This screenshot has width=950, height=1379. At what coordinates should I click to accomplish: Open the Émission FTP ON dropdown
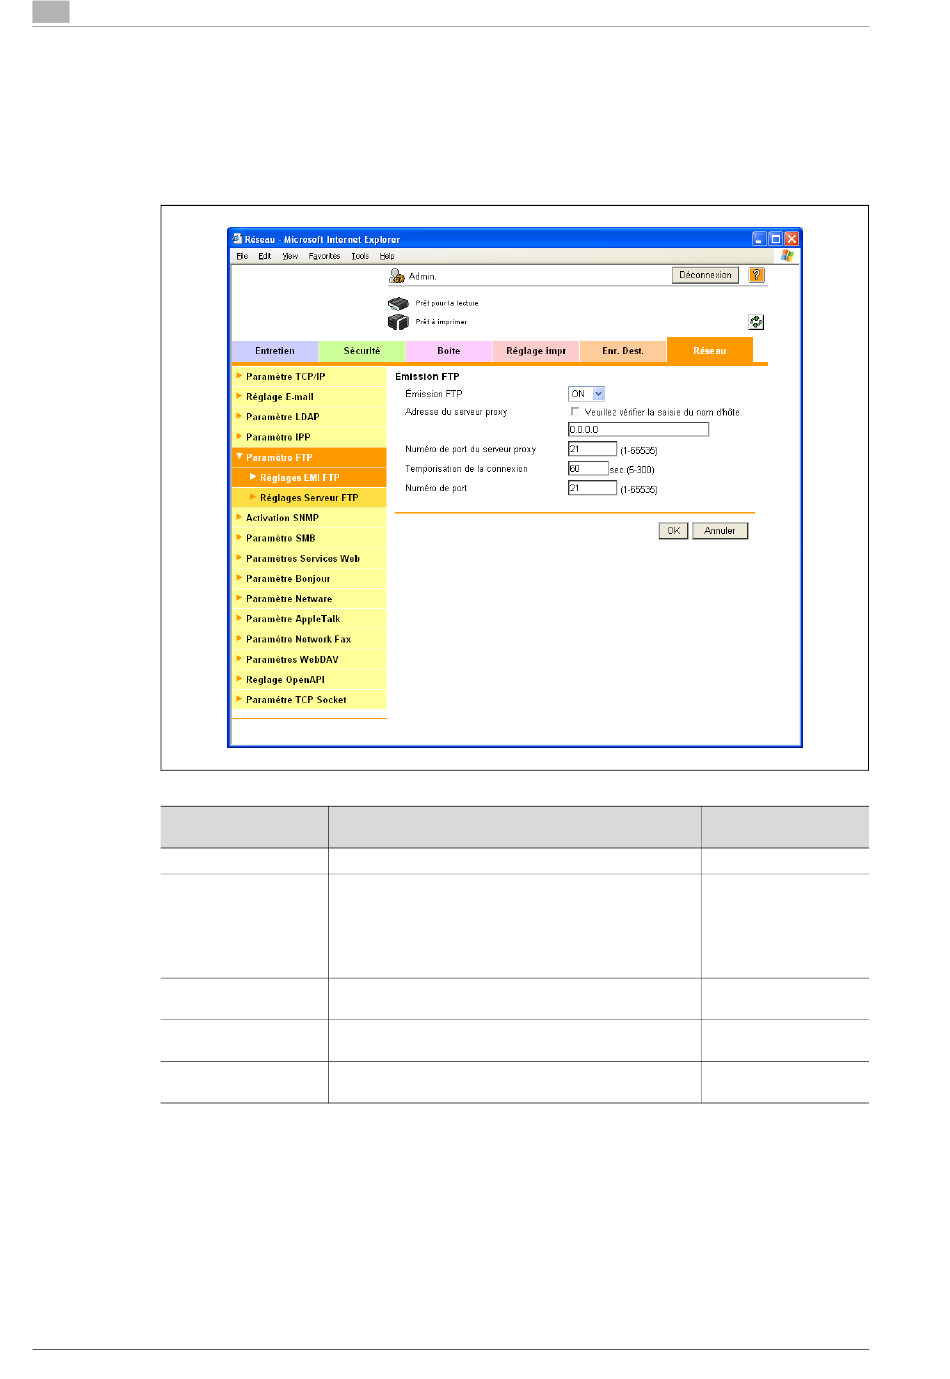587,394
